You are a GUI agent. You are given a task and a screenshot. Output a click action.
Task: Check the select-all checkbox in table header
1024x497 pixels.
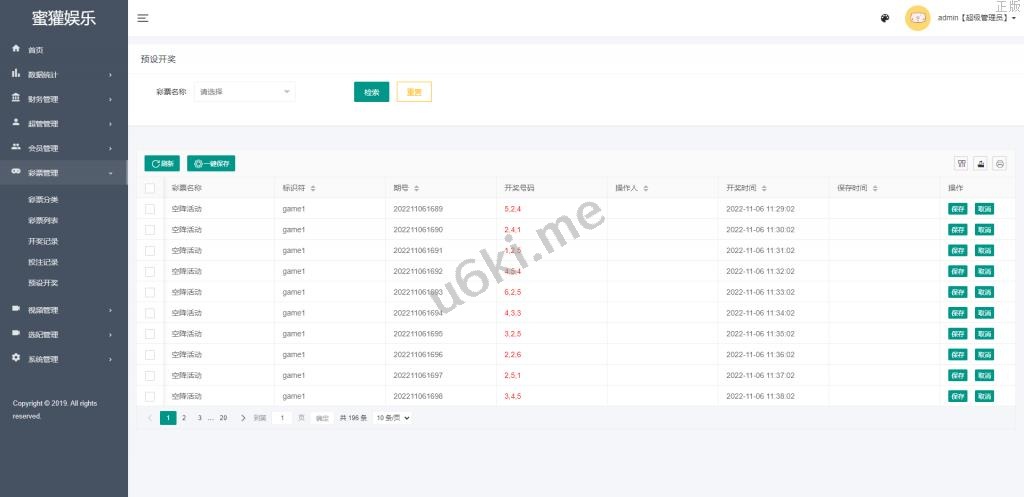150,188
